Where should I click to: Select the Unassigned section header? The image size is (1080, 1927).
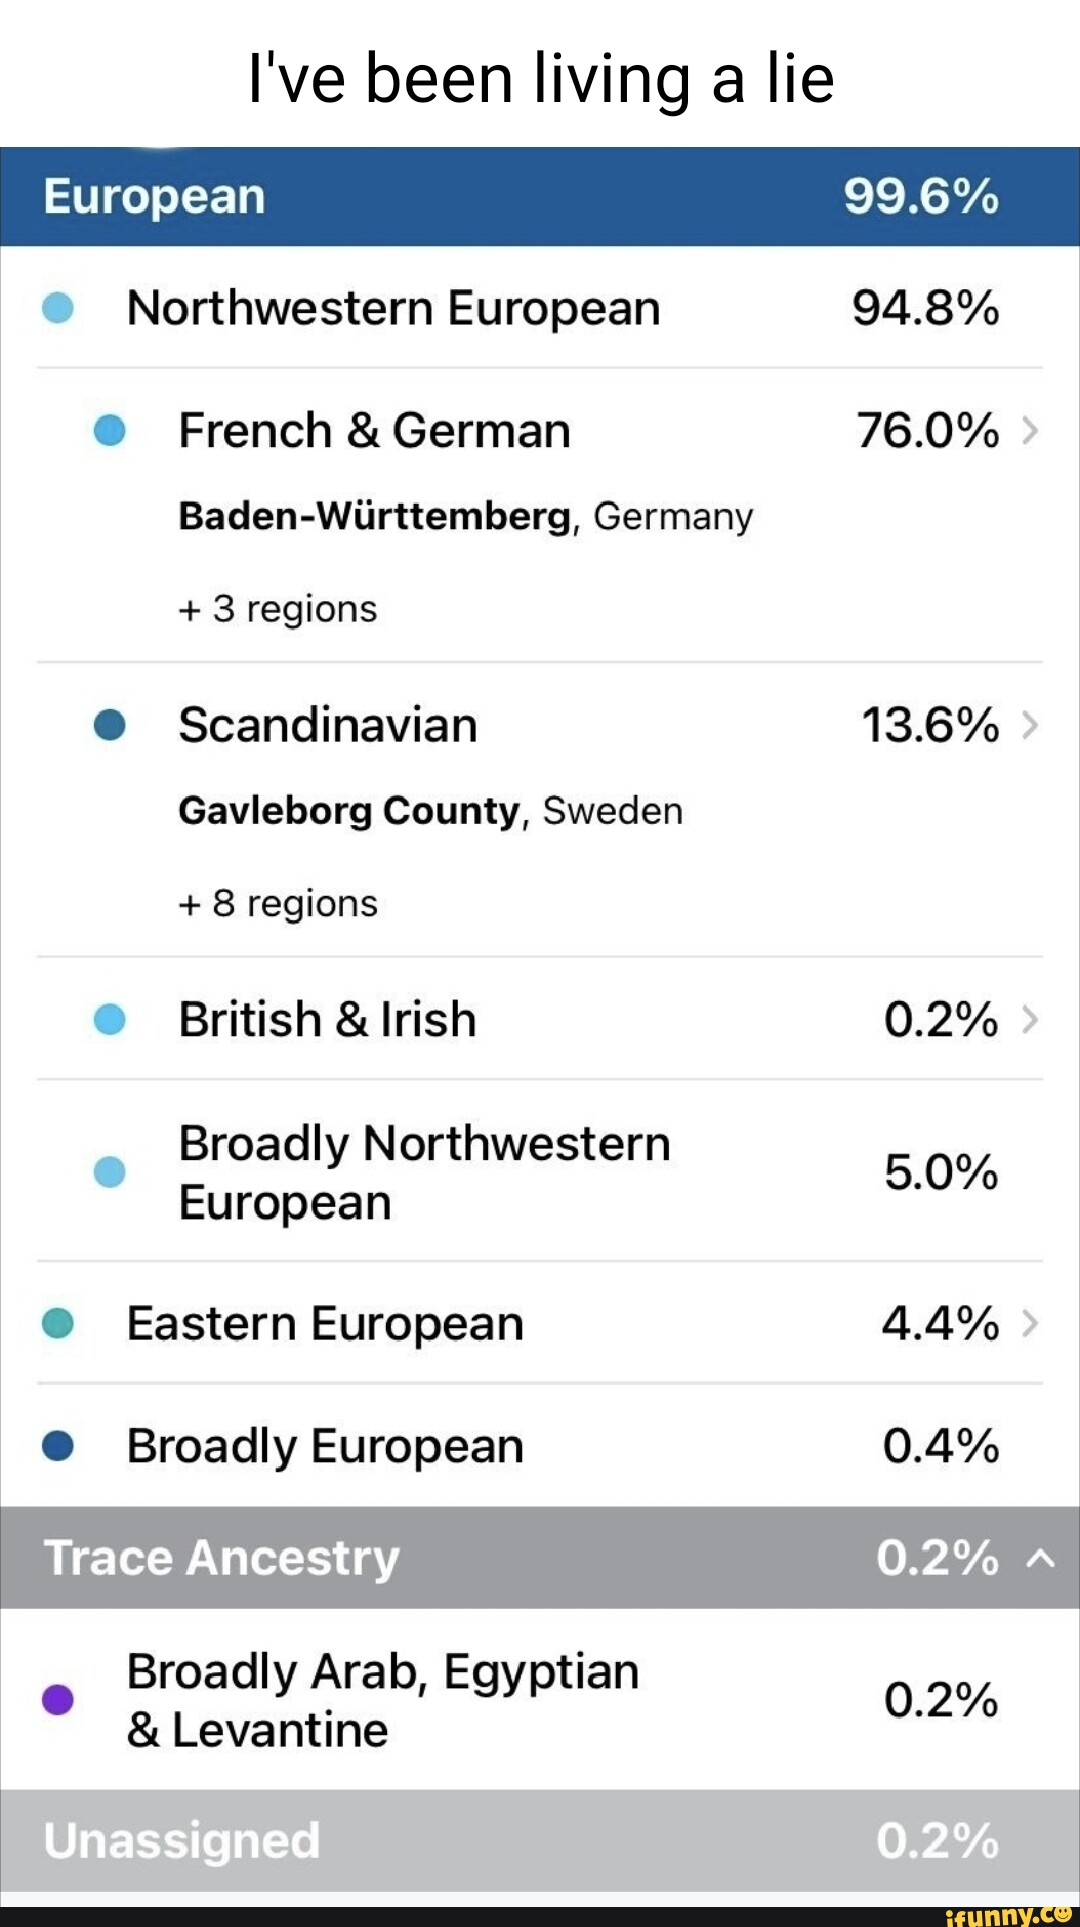point(540,1840)
